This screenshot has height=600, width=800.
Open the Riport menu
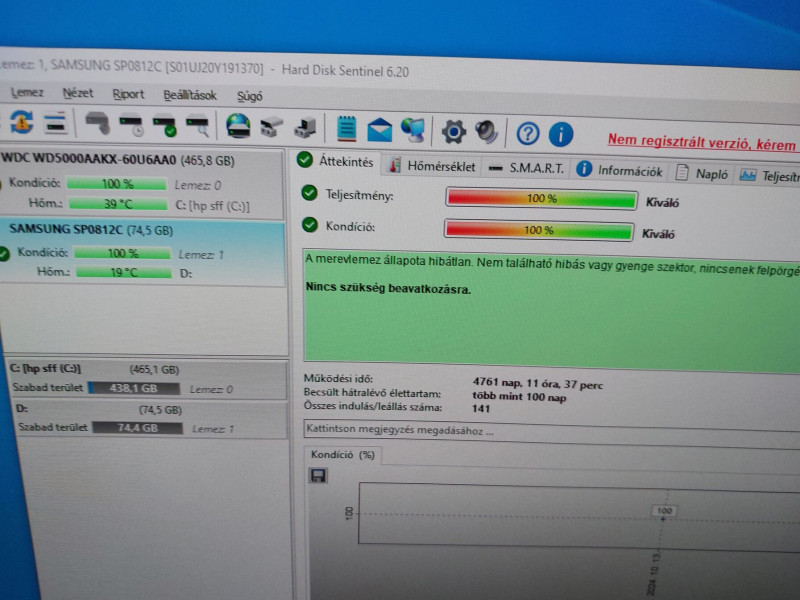tap(128, 94)
